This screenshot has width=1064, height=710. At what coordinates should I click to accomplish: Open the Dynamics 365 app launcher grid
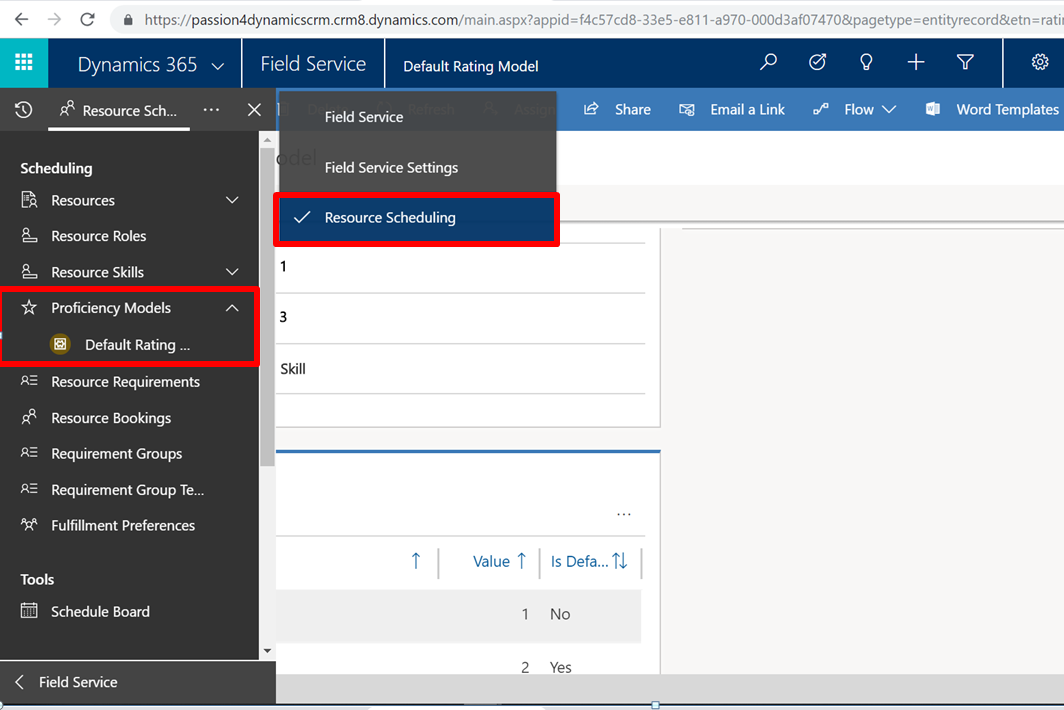click(x=24, y=64)
